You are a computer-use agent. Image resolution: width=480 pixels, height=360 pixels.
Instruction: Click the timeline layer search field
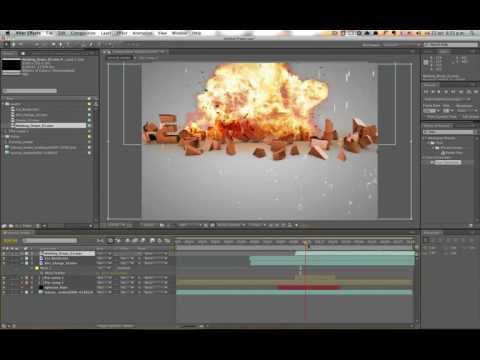pos(50,240)
